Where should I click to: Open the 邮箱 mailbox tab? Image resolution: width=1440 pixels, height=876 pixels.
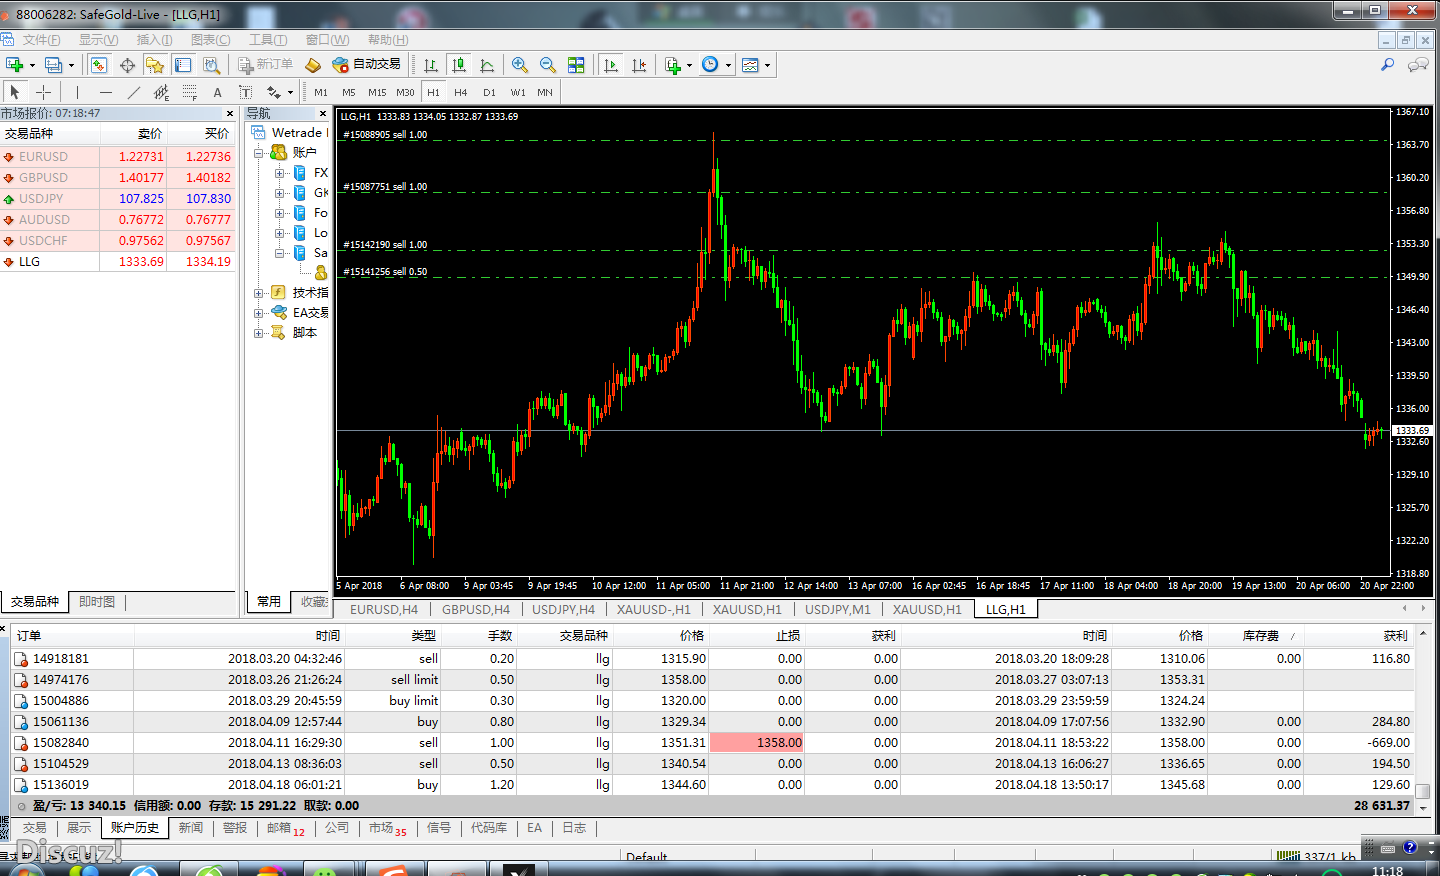tap(285, 828)
